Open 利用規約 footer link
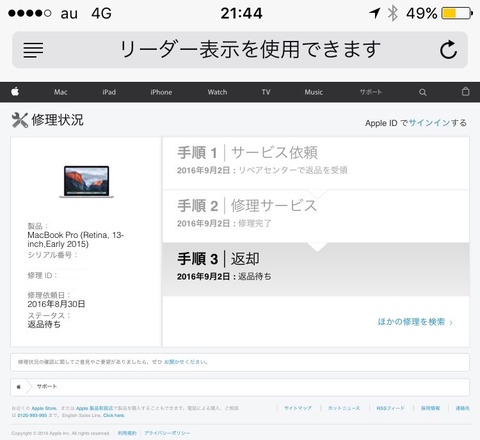480x440 pixels. click(127, 433)
